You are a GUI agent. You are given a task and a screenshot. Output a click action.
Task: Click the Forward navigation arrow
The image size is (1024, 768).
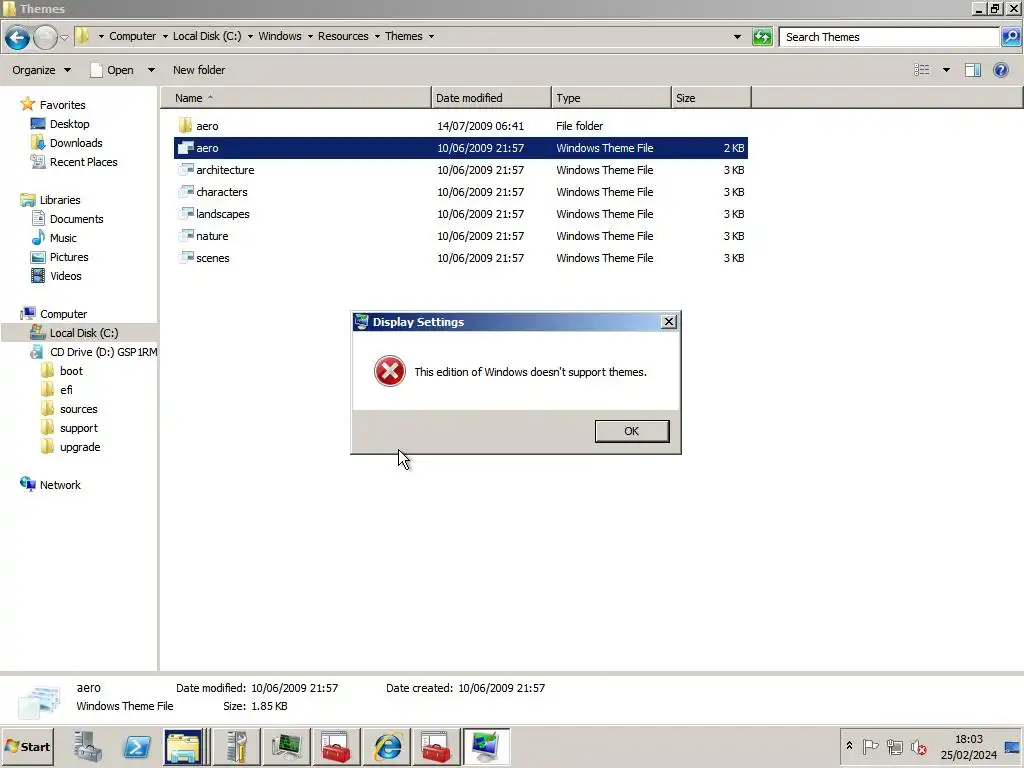(x=45, y=37)
